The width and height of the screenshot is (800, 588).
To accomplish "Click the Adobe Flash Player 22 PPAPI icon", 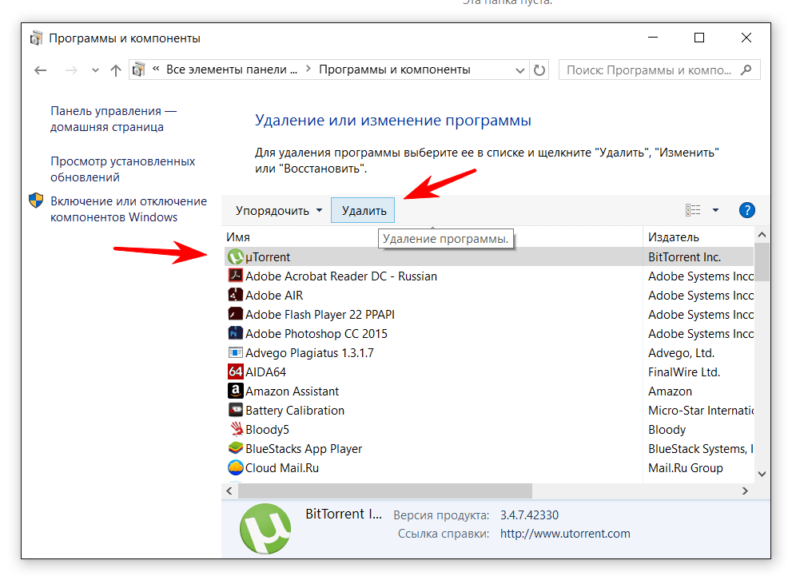I will [235, 314].
